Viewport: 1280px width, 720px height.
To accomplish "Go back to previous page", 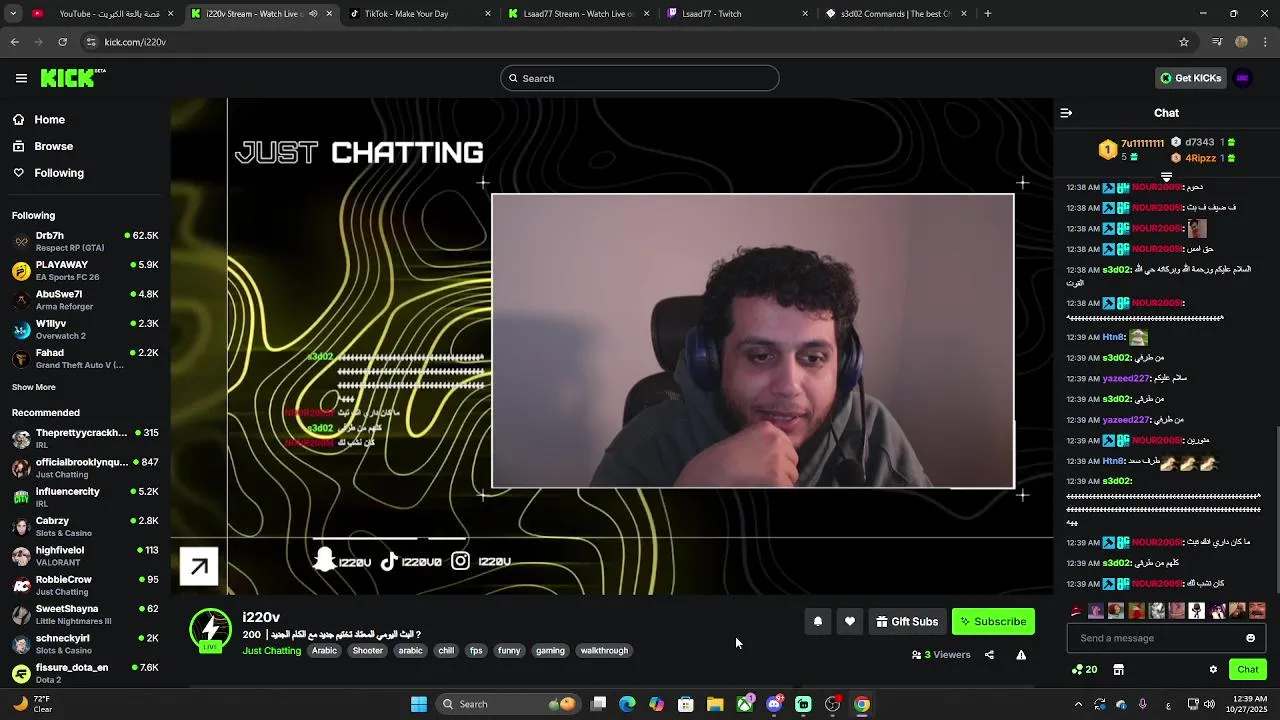I will [x=14, y=42].
